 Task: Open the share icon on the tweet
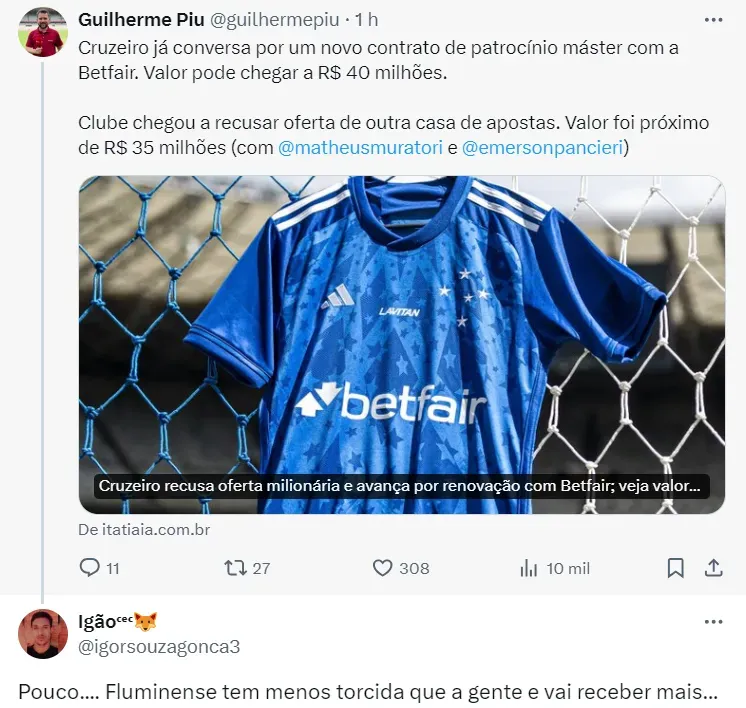pyautogui.click(x=714, y=568)
